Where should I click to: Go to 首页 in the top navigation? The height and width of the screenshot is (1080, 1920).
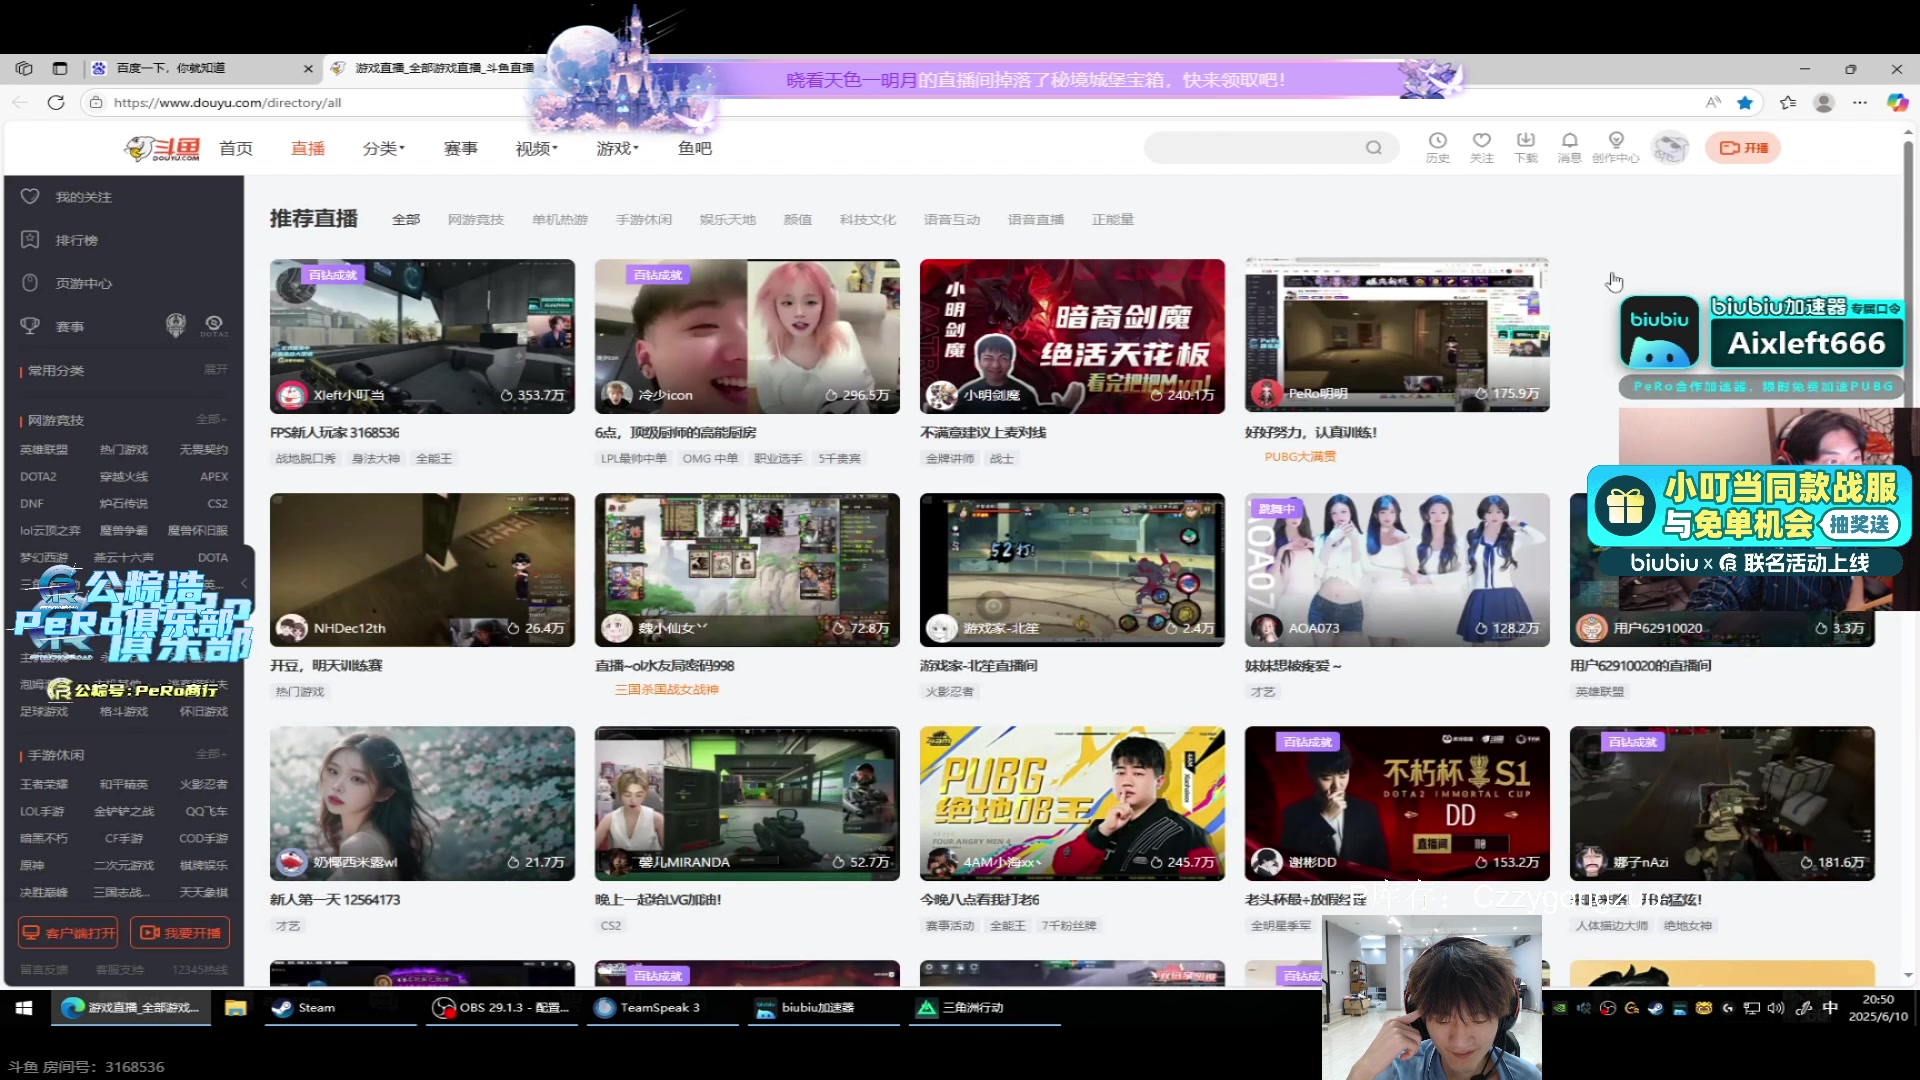tap(236, 148)
